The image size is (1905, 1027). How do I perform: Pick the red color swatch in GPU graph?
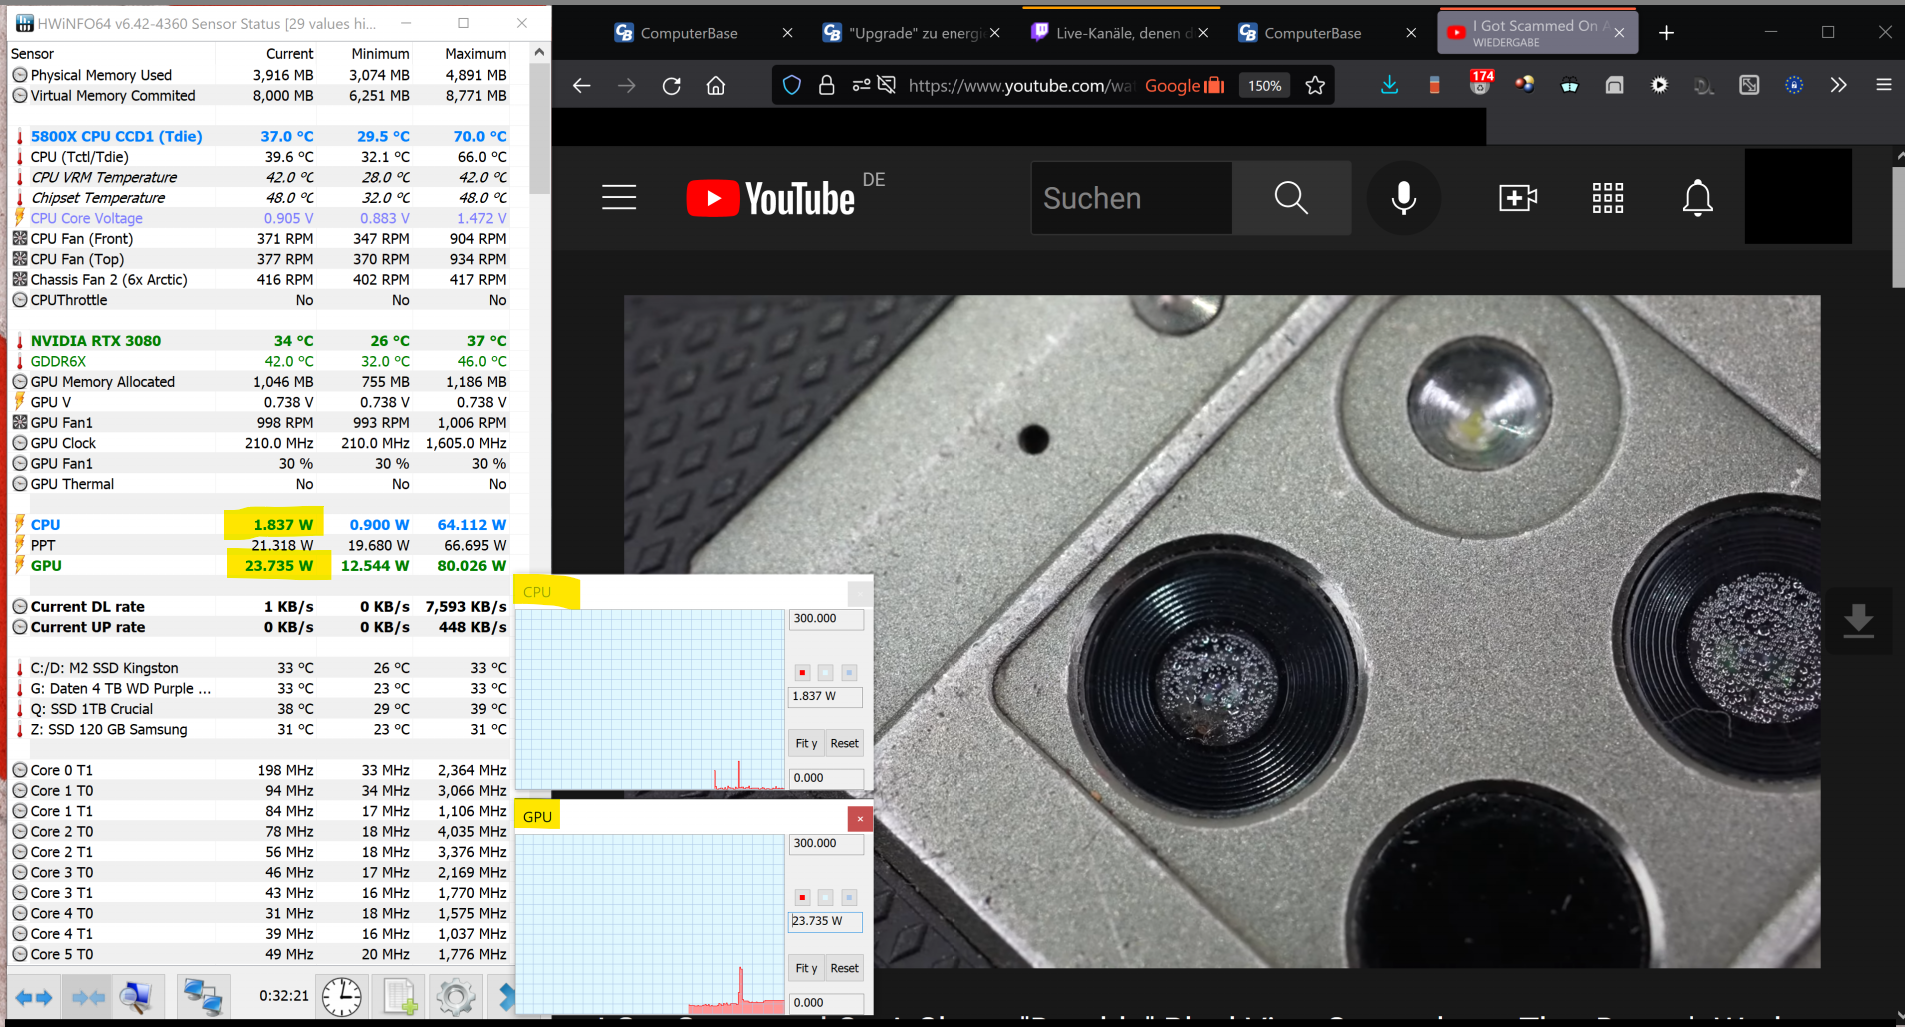click(802, 898)
